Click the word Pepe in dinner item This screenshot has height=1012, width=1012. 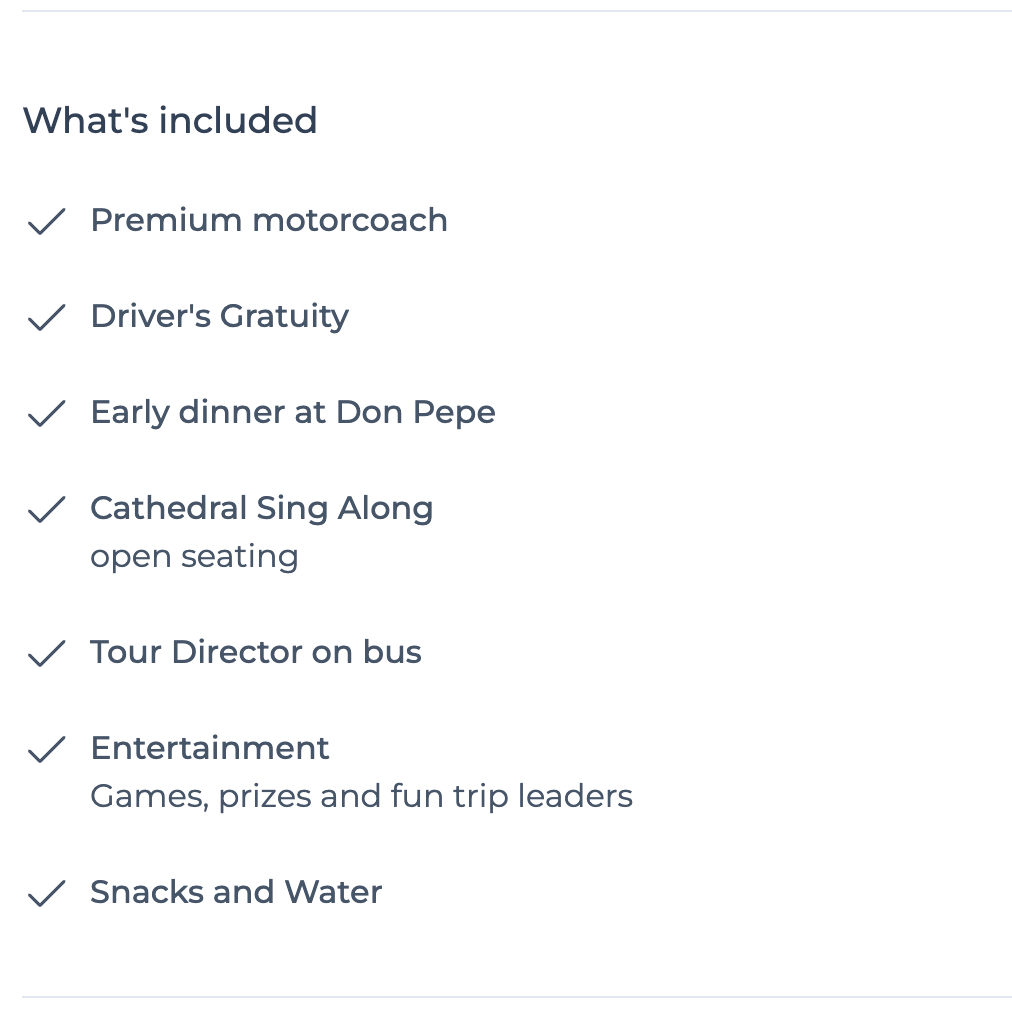point(454,414)
